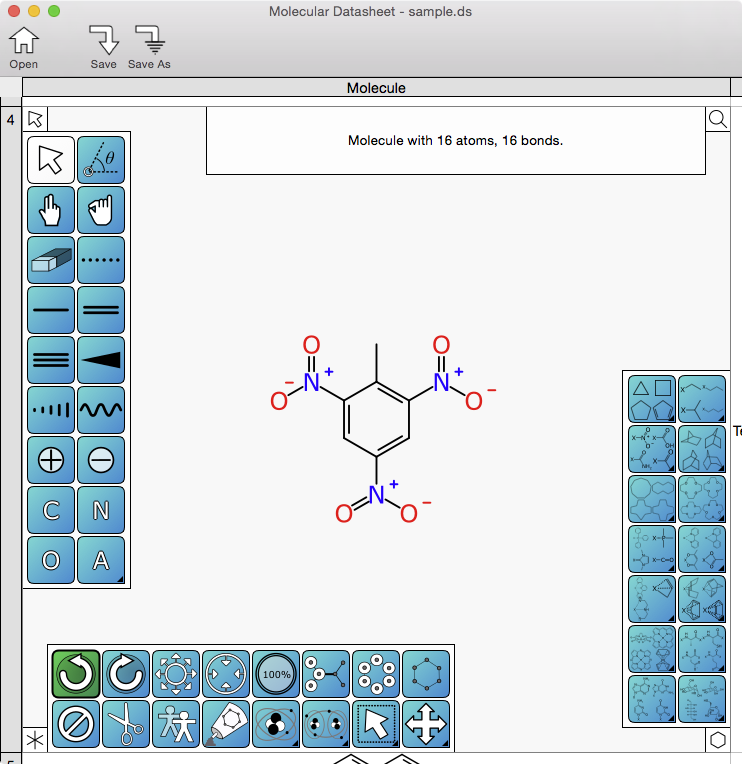Screen dimensions: 742x764
Task: Click the Save As button
Action: 149,48
